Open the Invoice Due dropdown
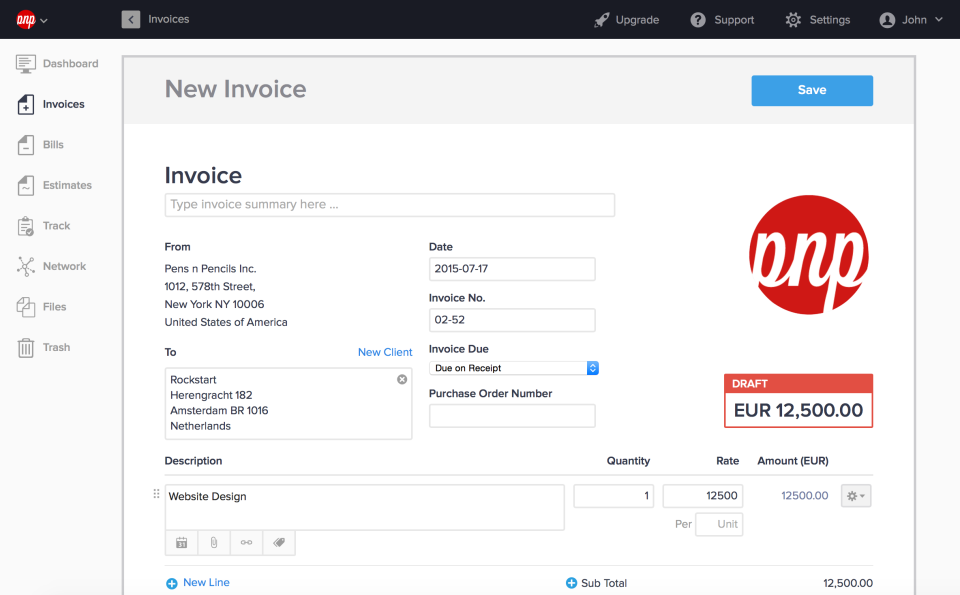The width and height of the screenshot is (960, 595). [514, 368]
